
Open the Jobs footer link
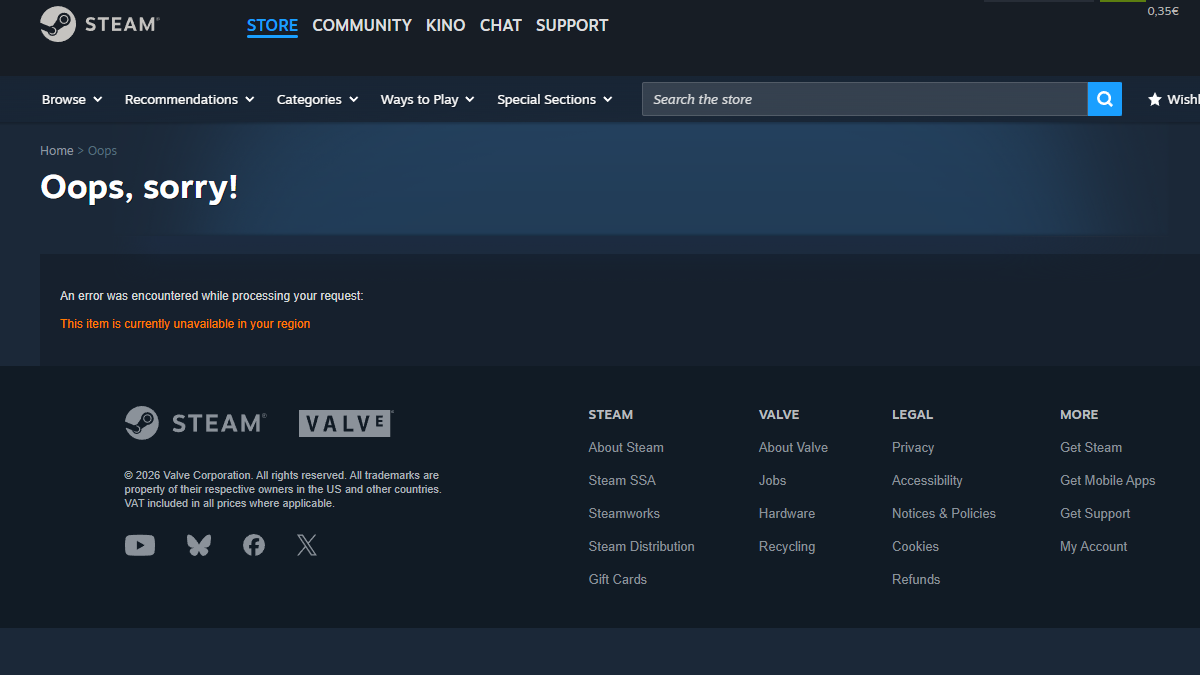pos(772,480)
